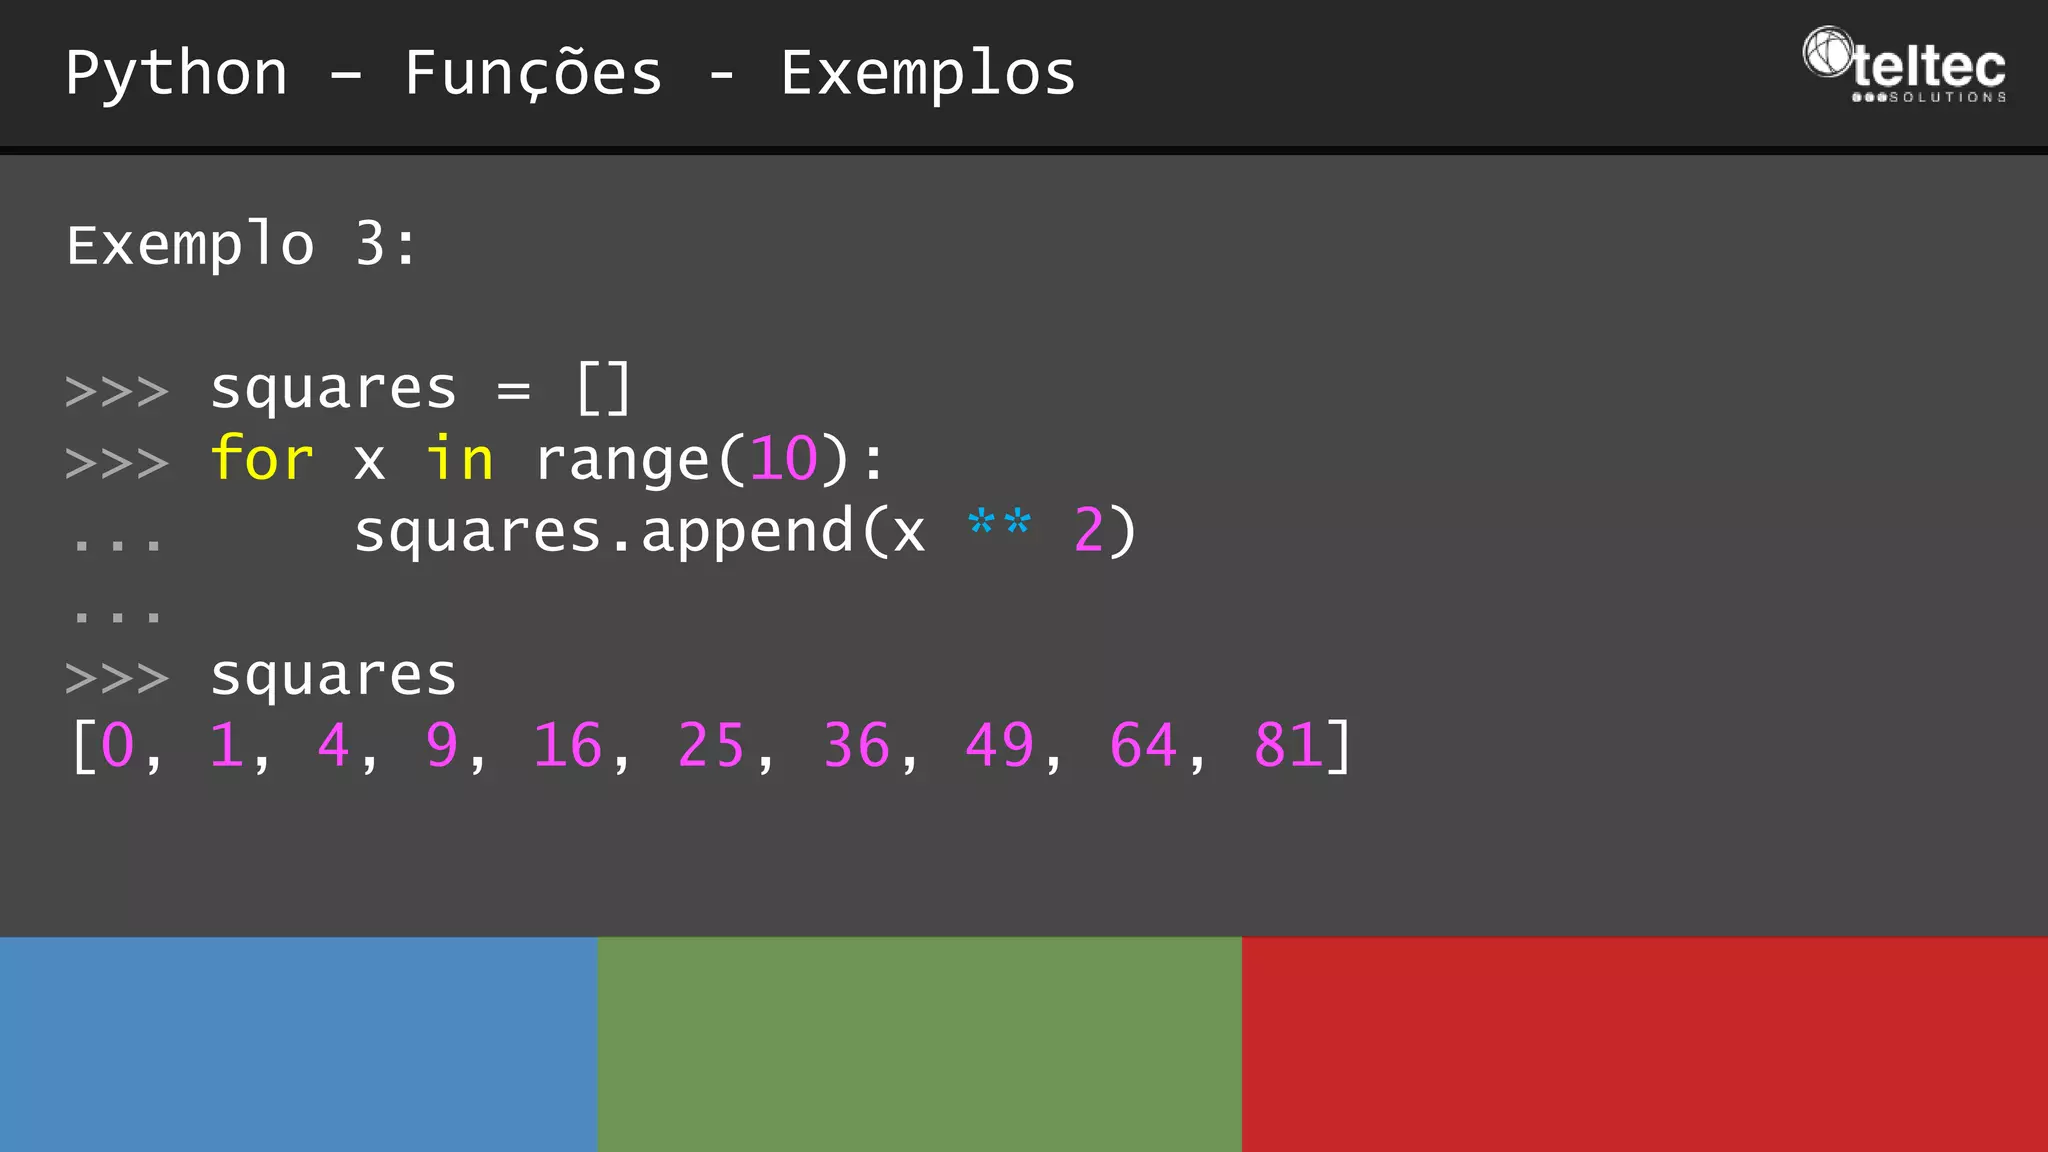Click the number 25 in output list
Screen dimensions: 2048x1152
[x=711, y=746]
